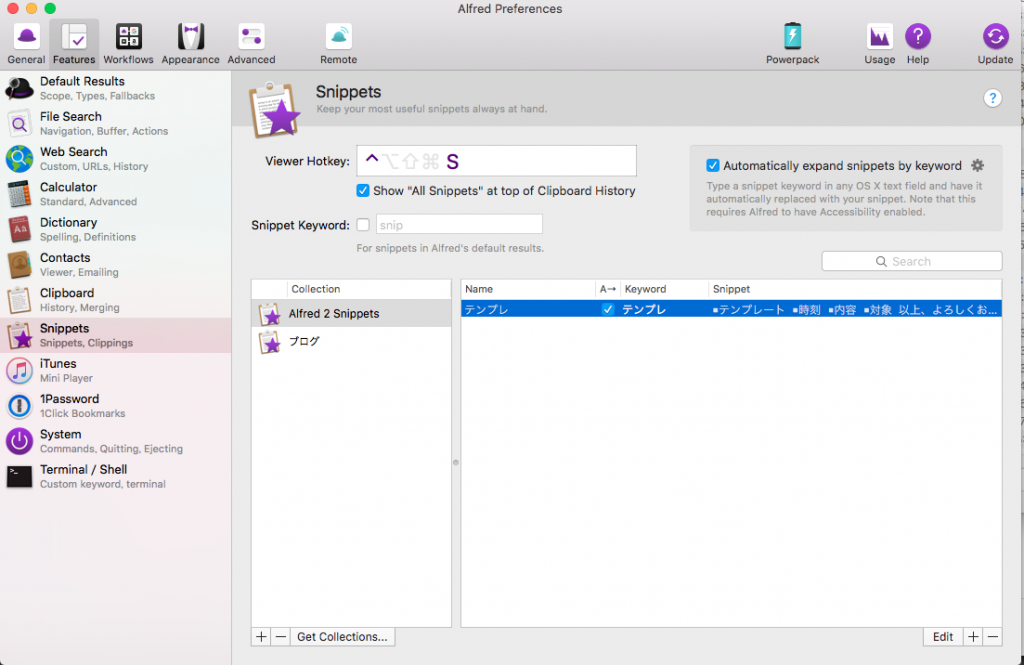Select the 1Password feature
The width and height of the screenshot is (1024, 665).
116,406
